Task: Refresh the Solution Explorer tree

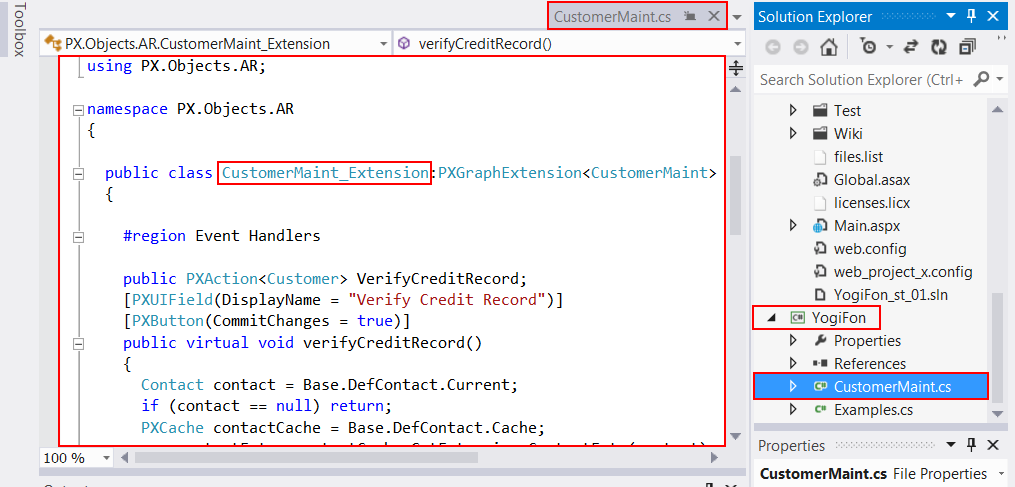Action: pos(939,47)
